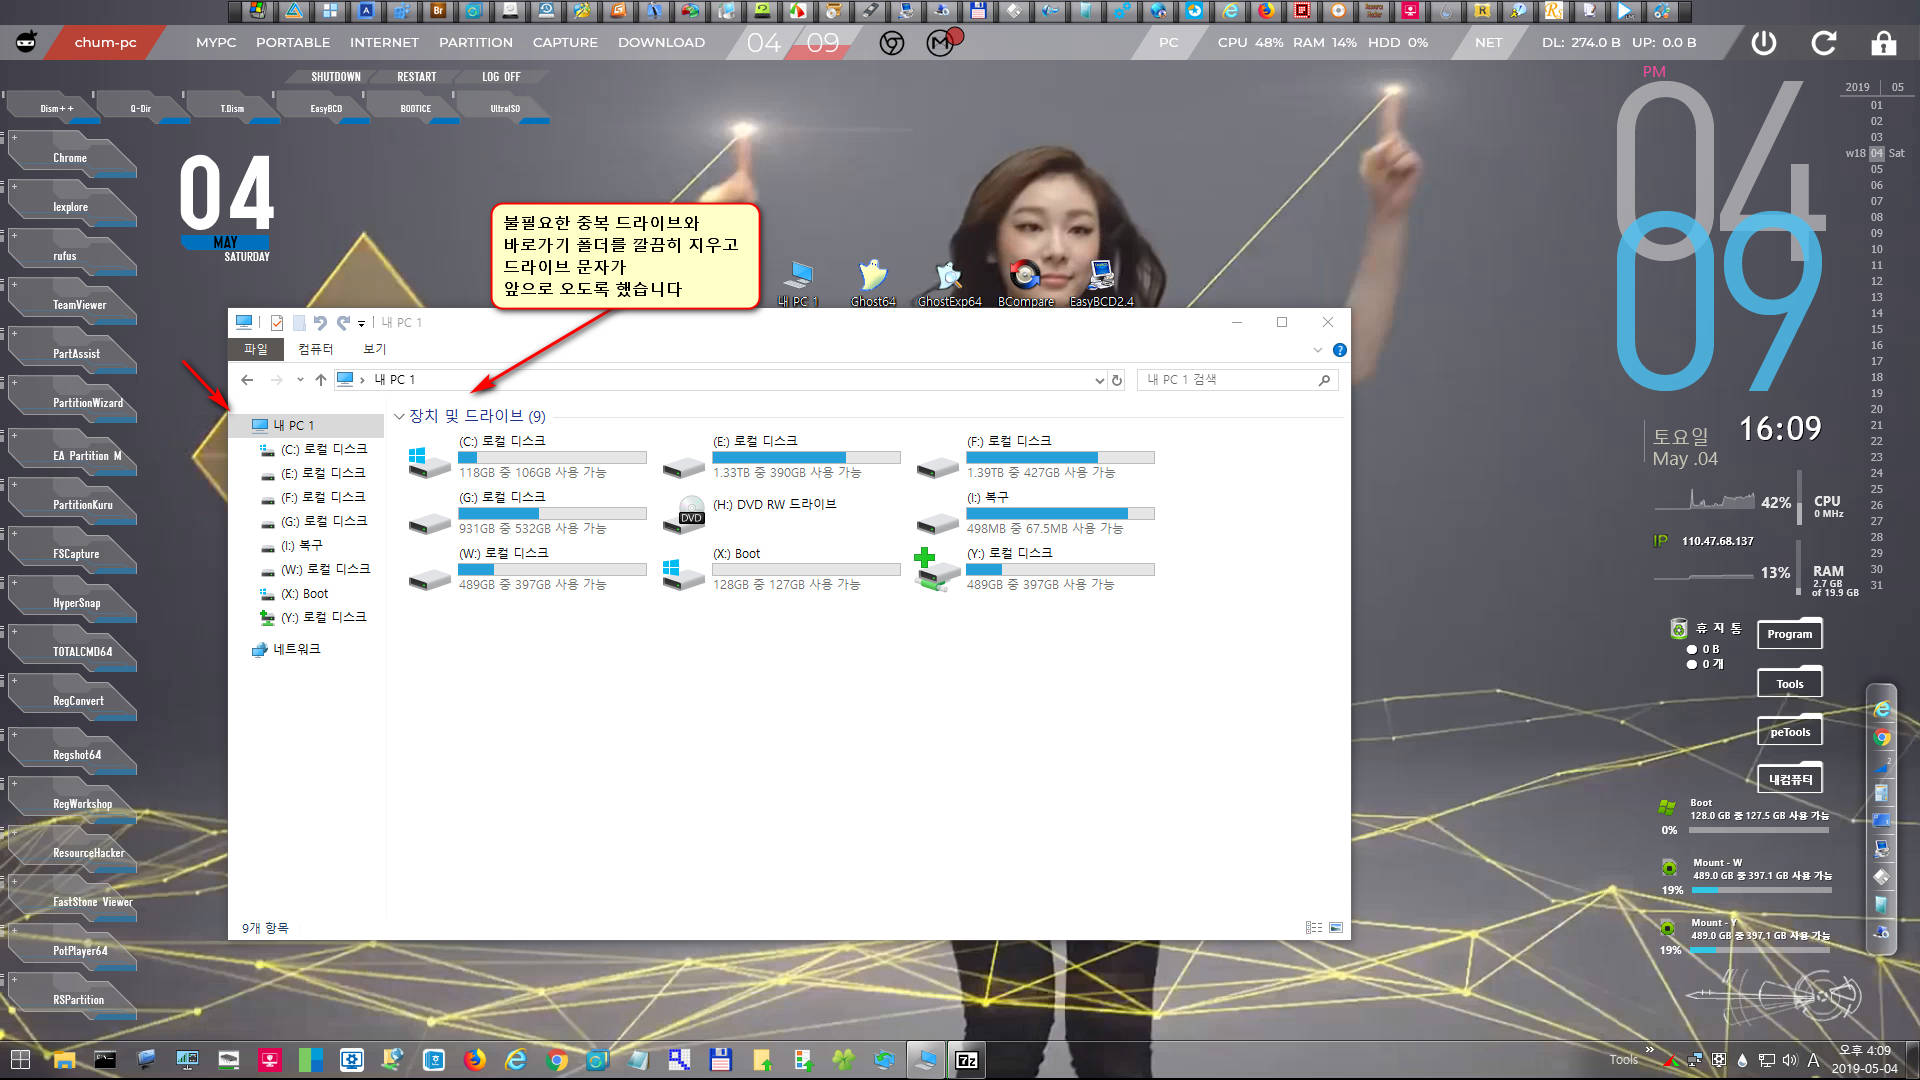This screenshot has height=1080, width=1920.
Task: Click the power icon in top bar
Action: click(x=1764, y=43)
